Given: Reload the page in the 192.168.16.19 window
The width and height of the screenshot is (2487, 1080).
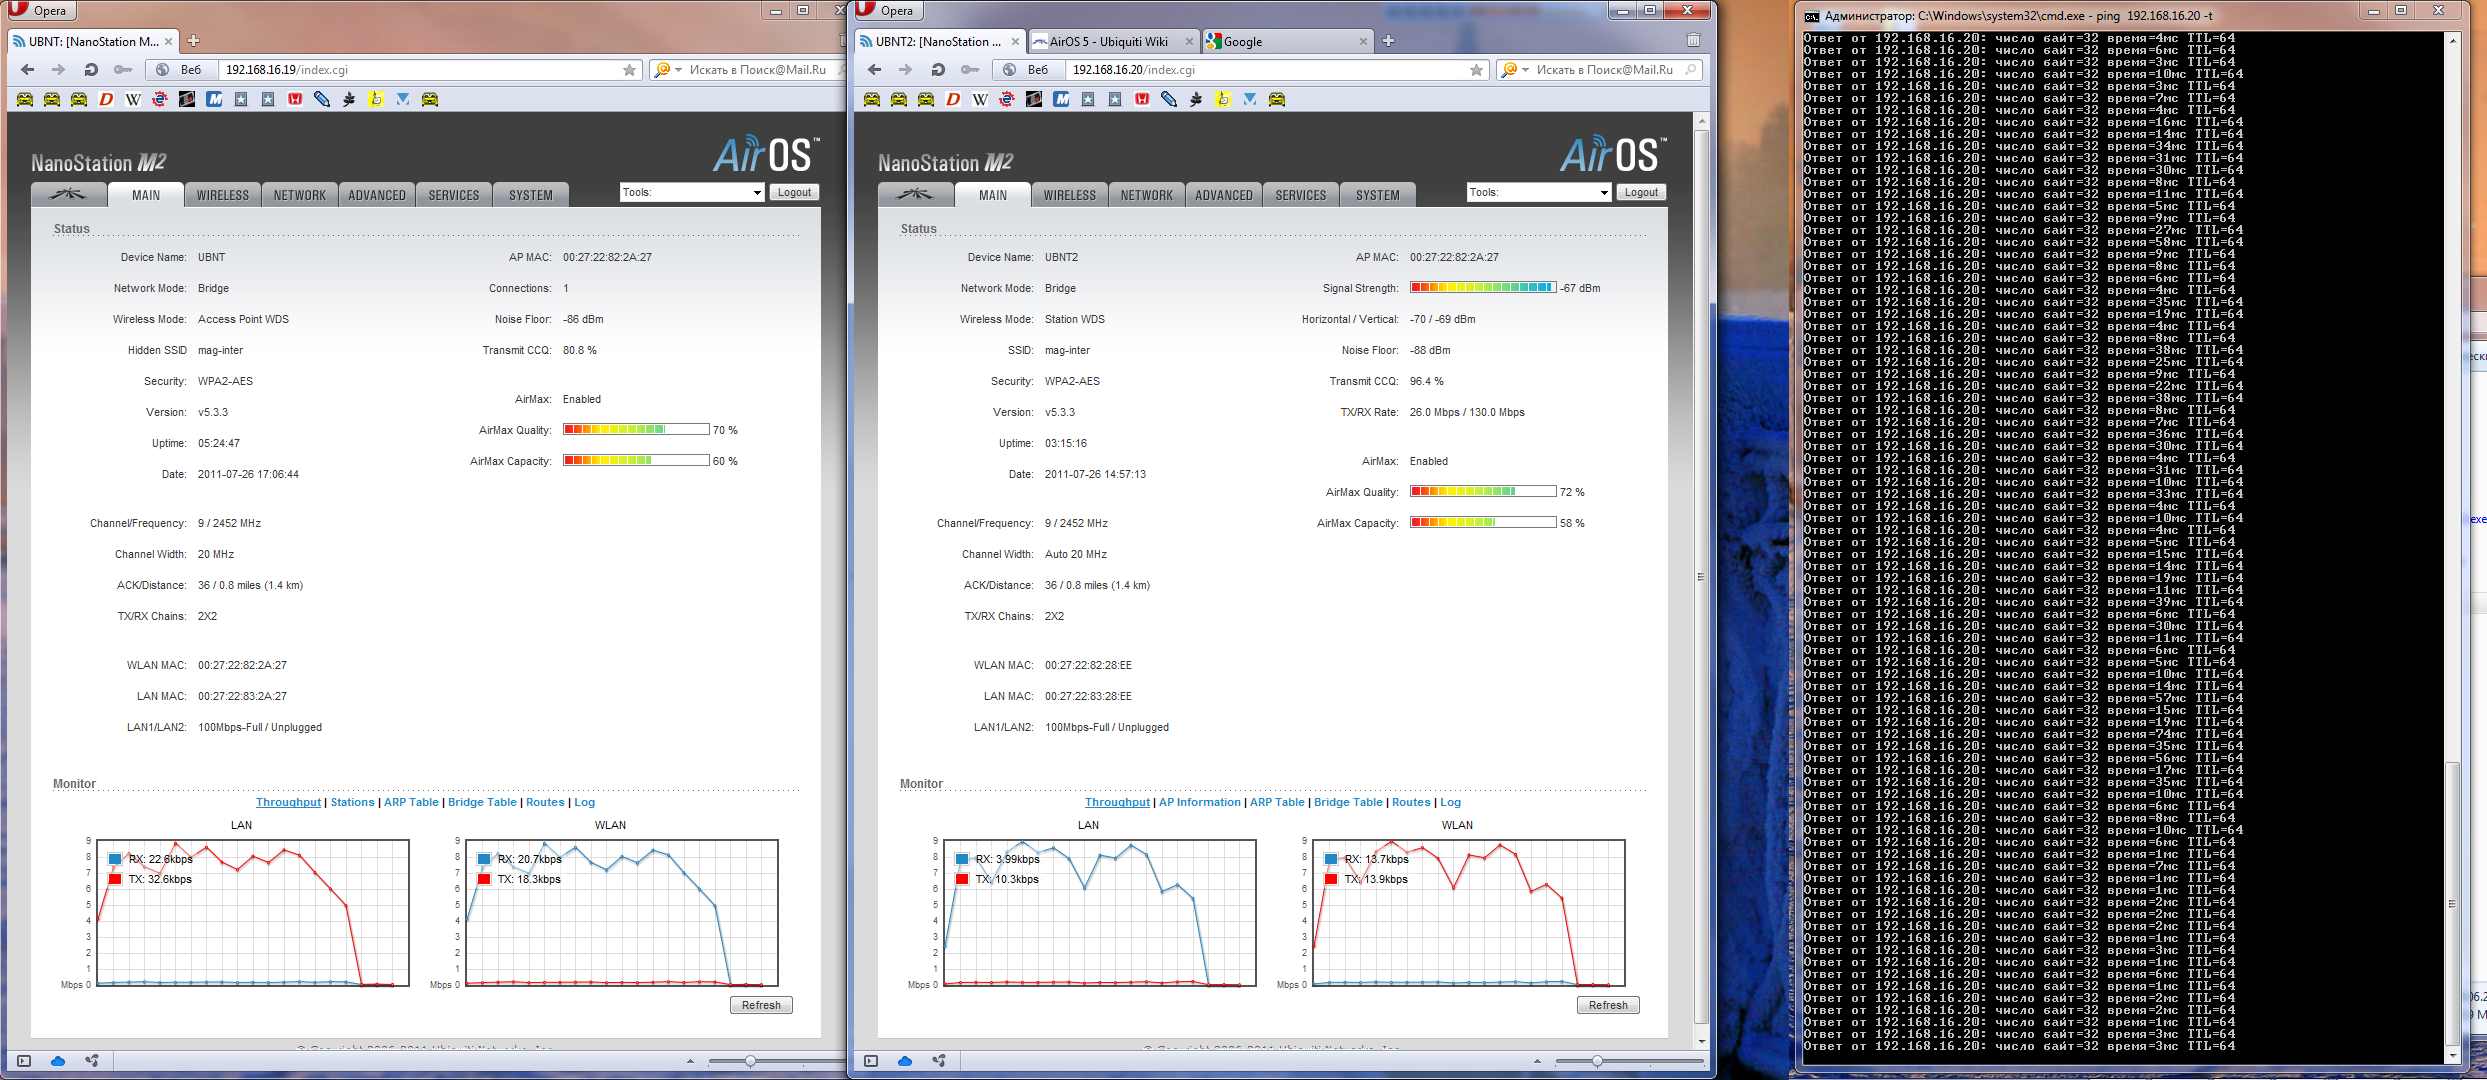Looking at the screenshot, I should coord(91,70).
